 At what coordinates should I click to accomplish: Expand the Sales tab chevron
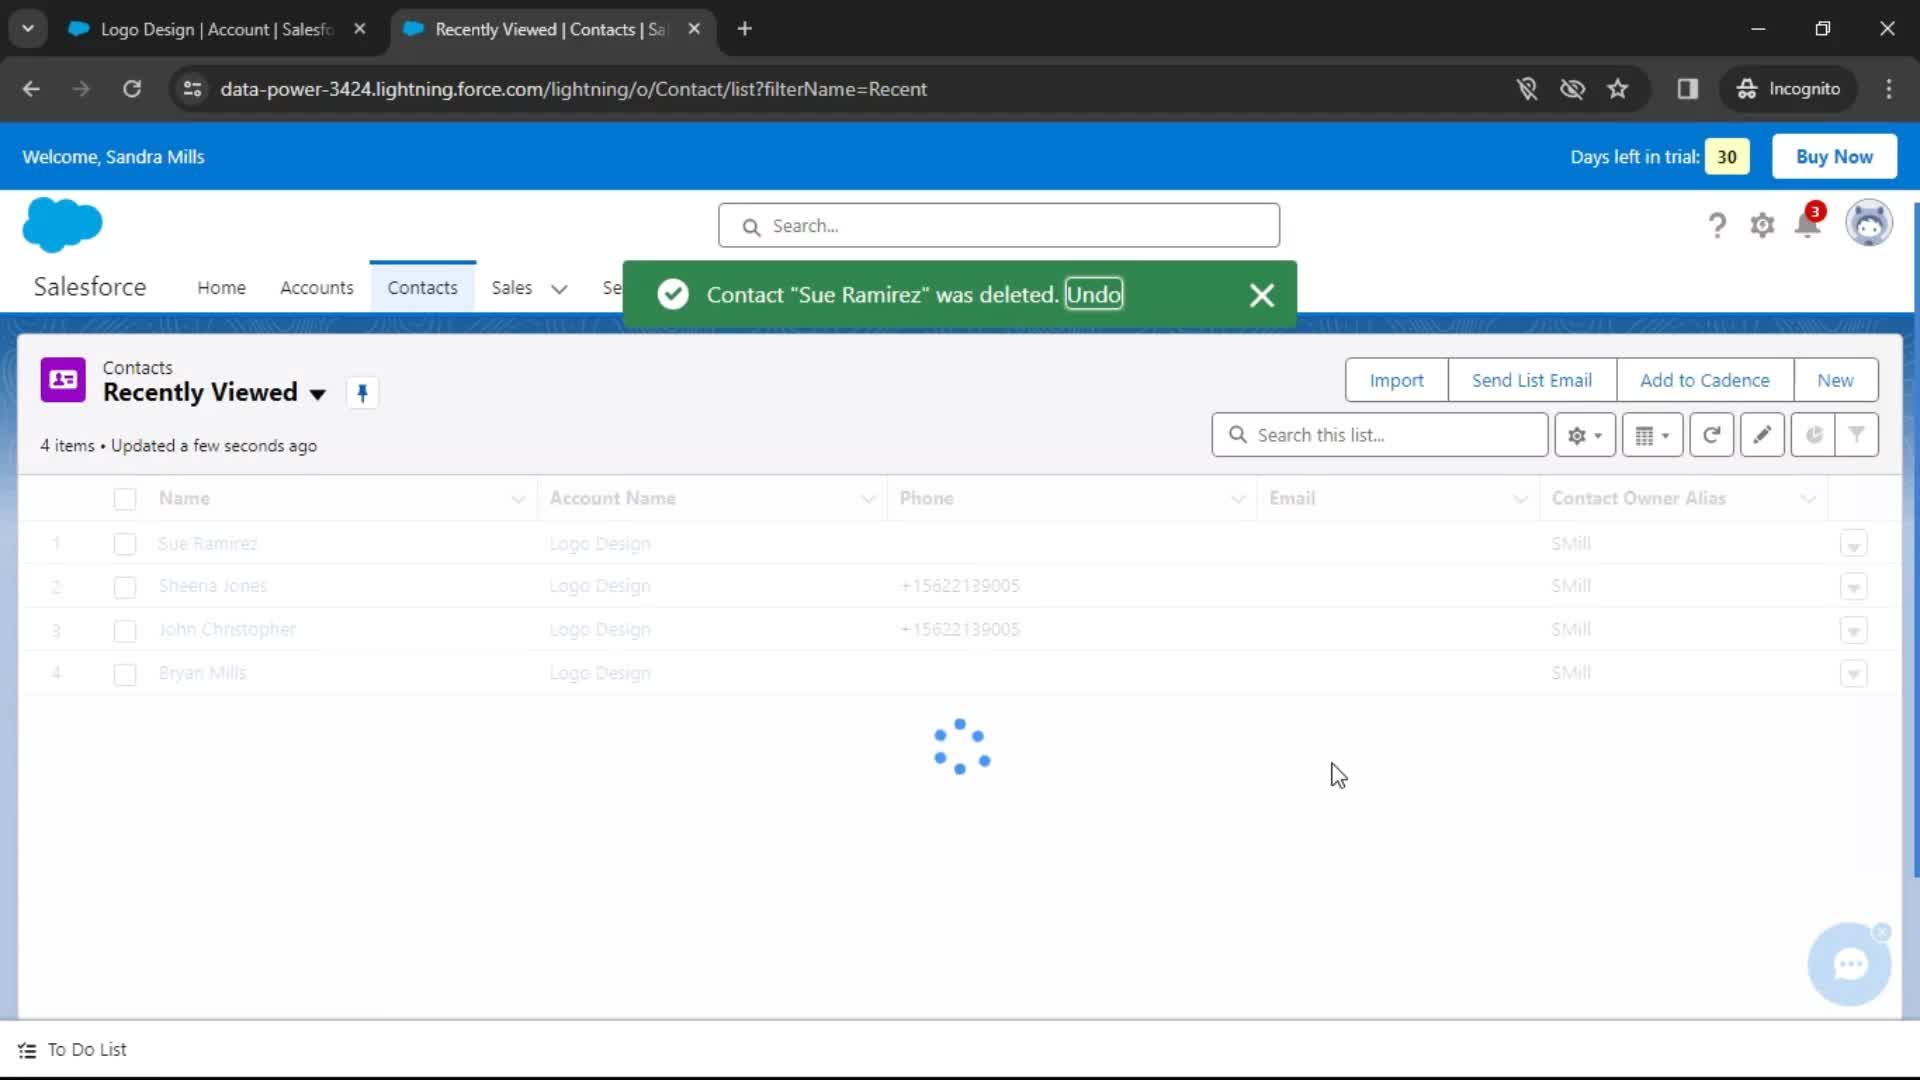tap(559, 289)
